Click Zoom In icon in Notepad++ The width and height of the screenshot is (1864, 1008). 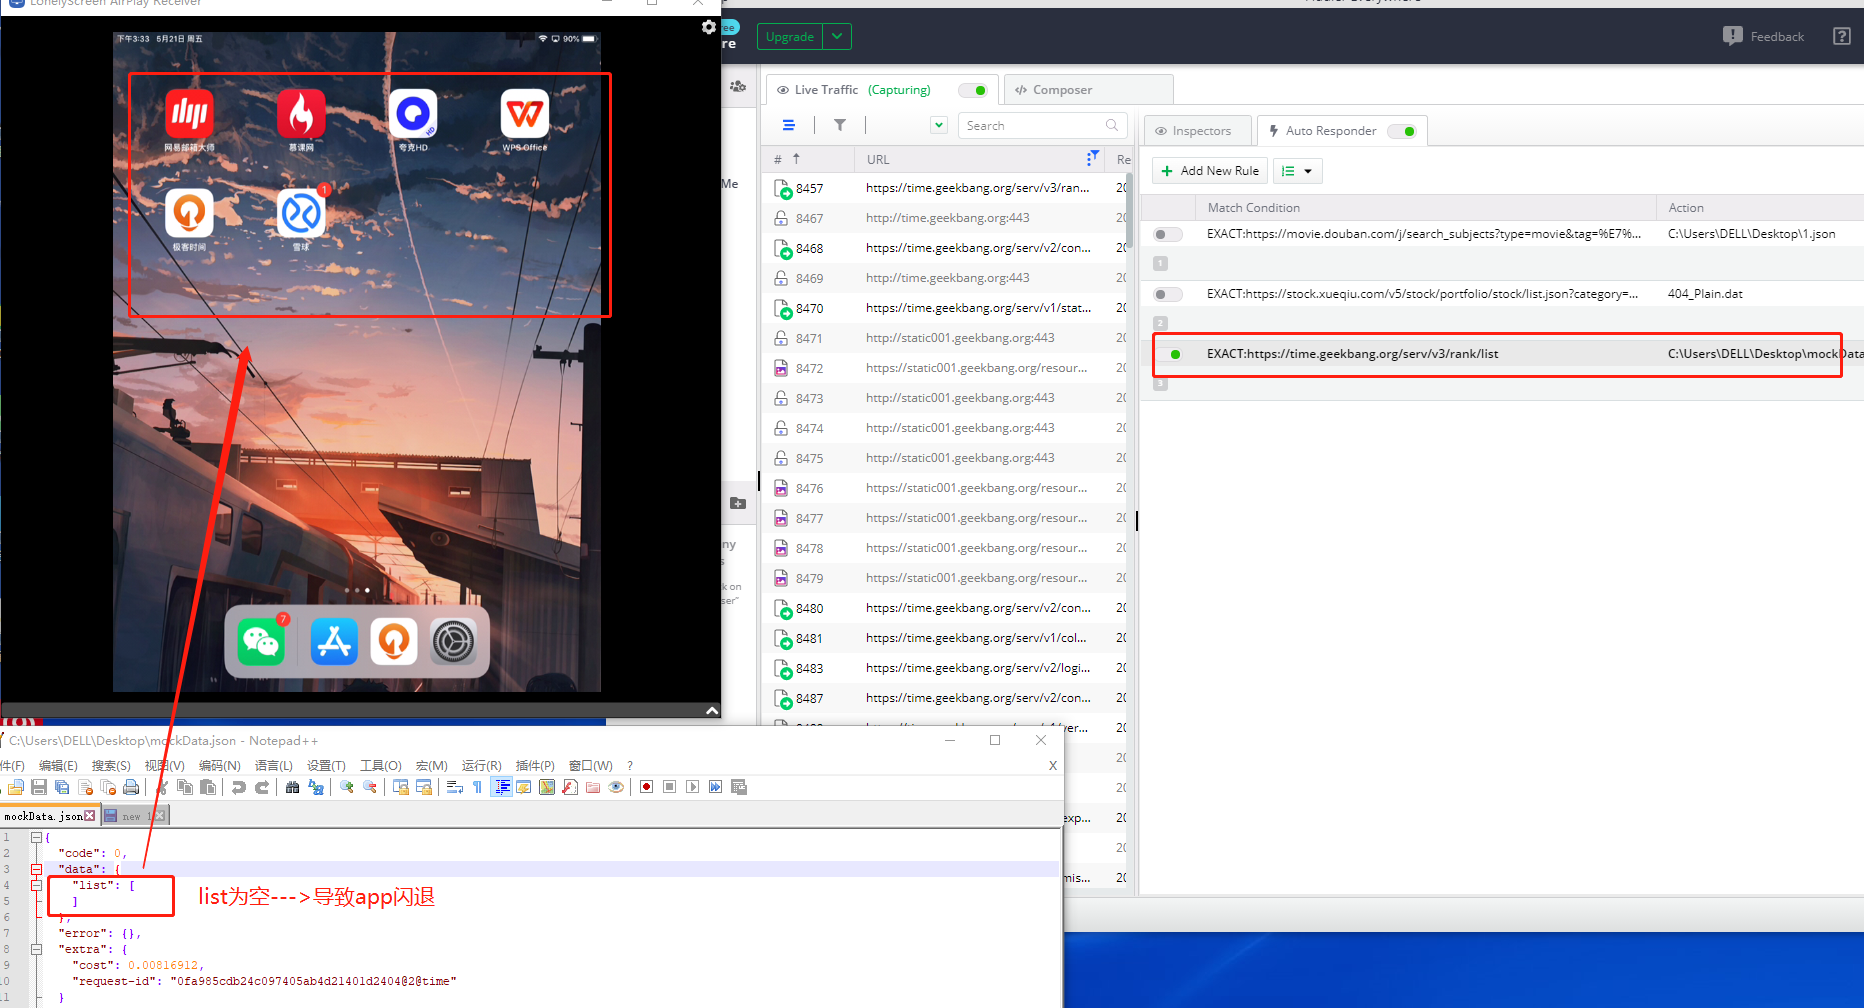pyautogui.click(x=347, y=787)
